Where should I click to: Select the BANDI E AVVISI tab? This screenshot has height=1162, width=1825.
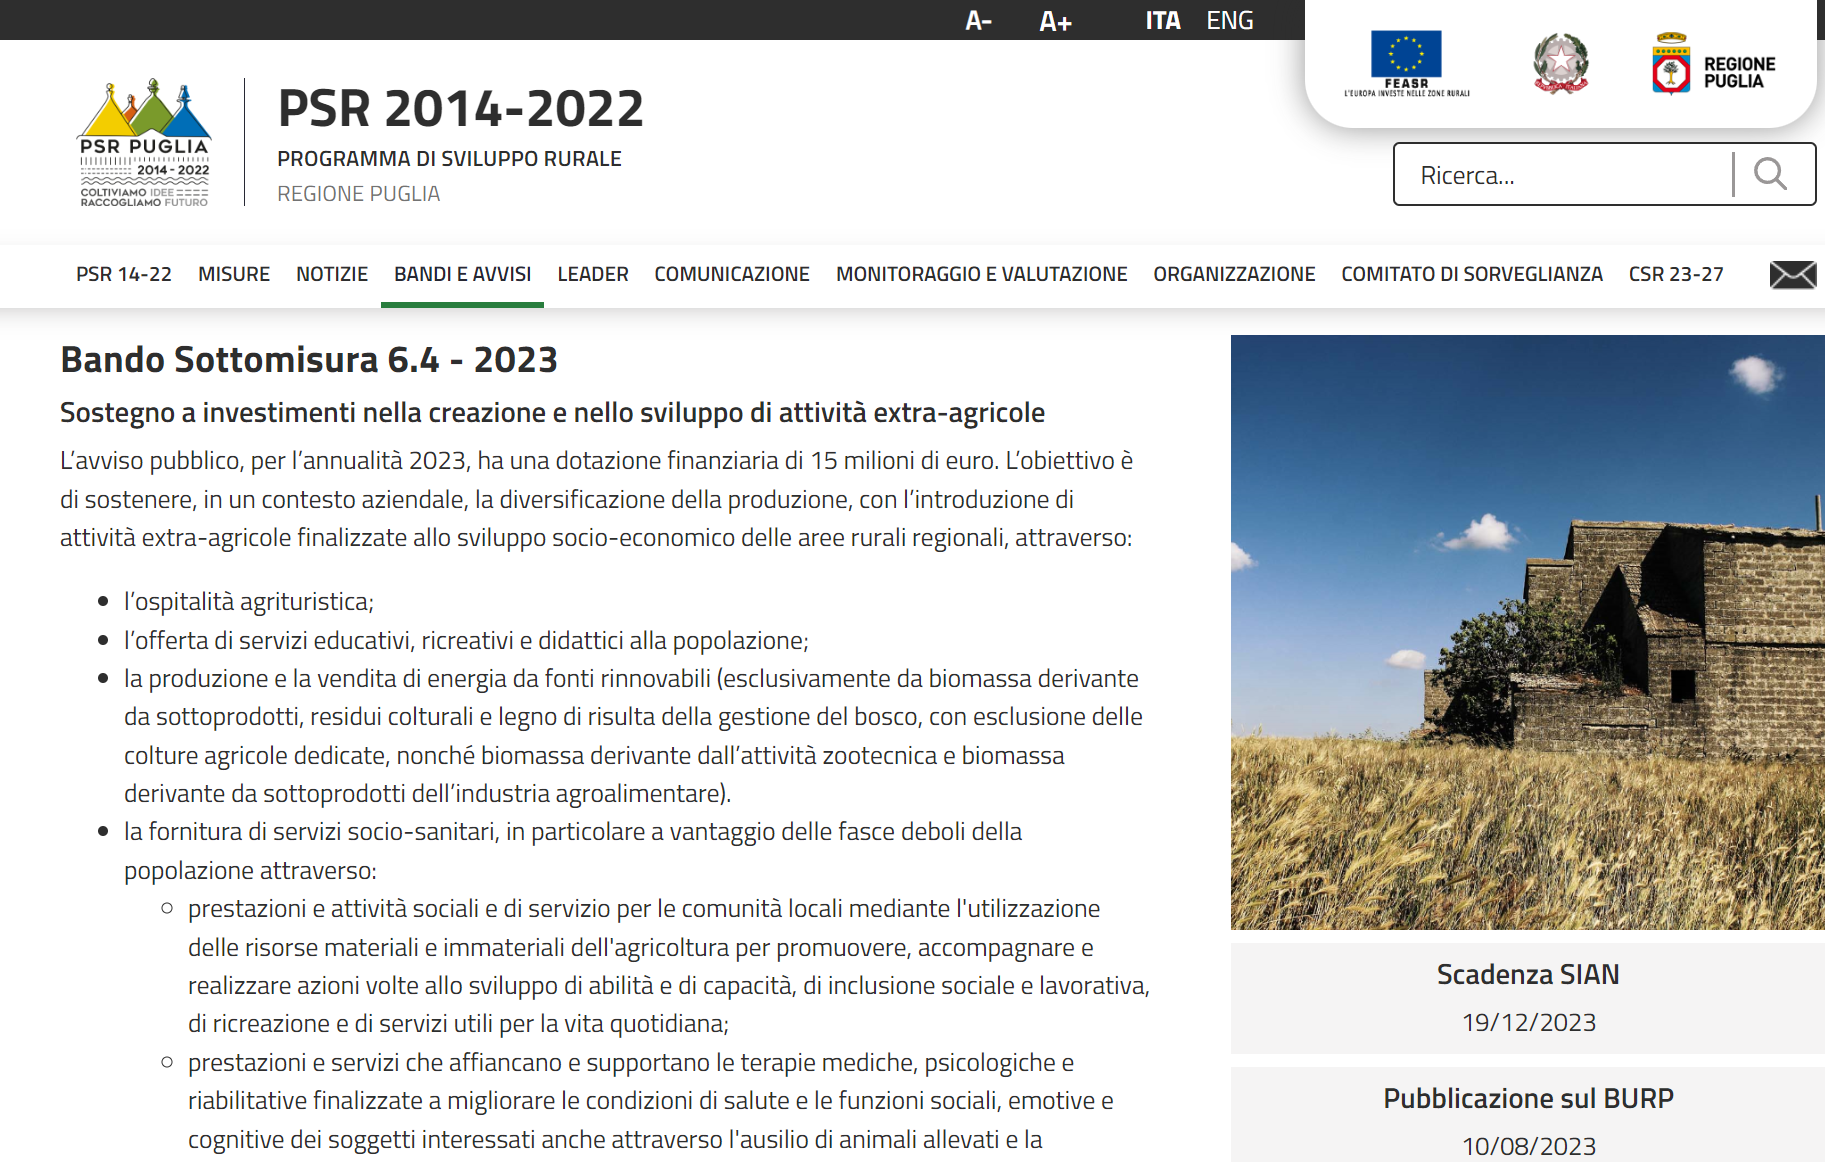(462, 274)
